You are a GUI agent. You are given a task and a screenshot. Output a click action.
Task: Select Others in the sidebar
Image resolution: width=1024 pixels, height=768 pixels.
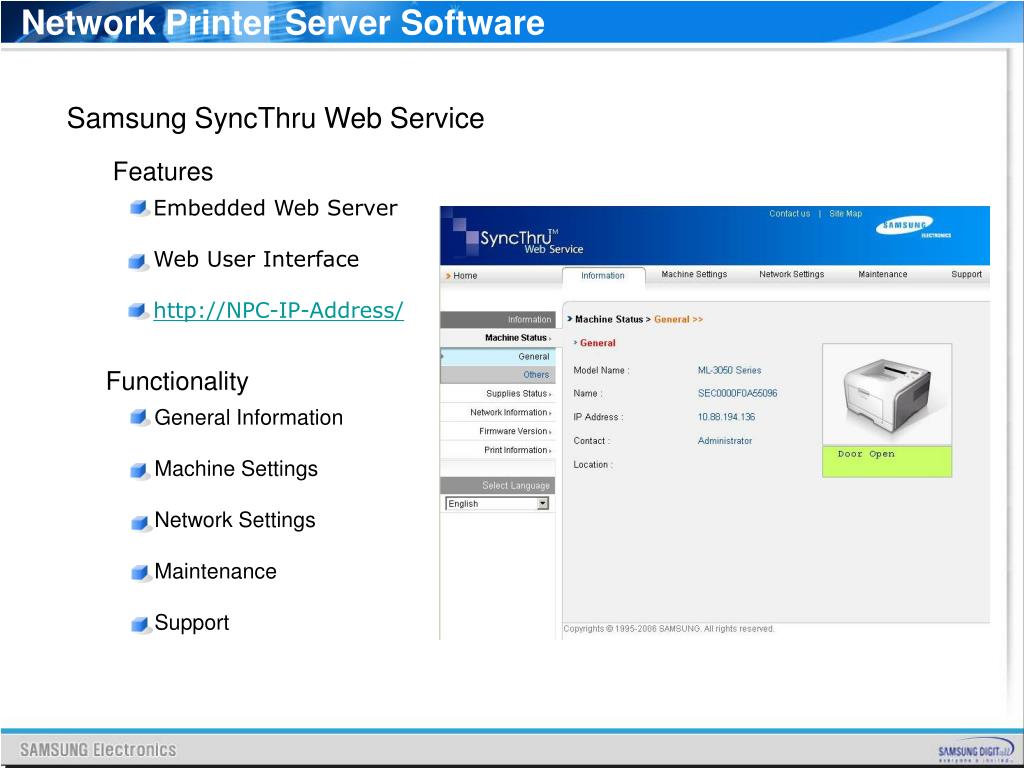[498, 375]
